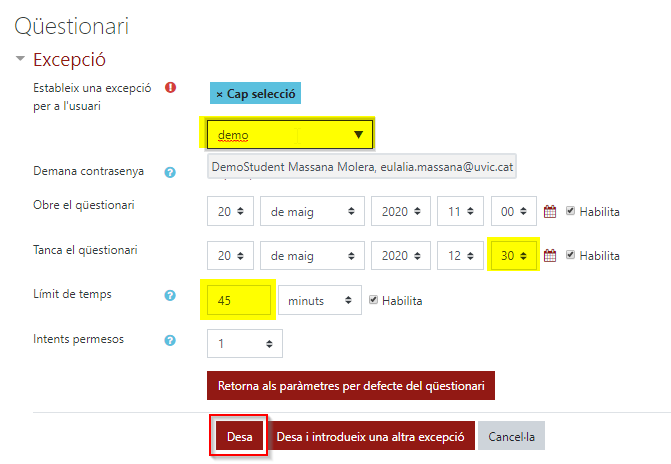Click help icon beside Intents permesos
The height and width of the screenshot is (464, 671).
pyautogui.click(x=170, y=340)
